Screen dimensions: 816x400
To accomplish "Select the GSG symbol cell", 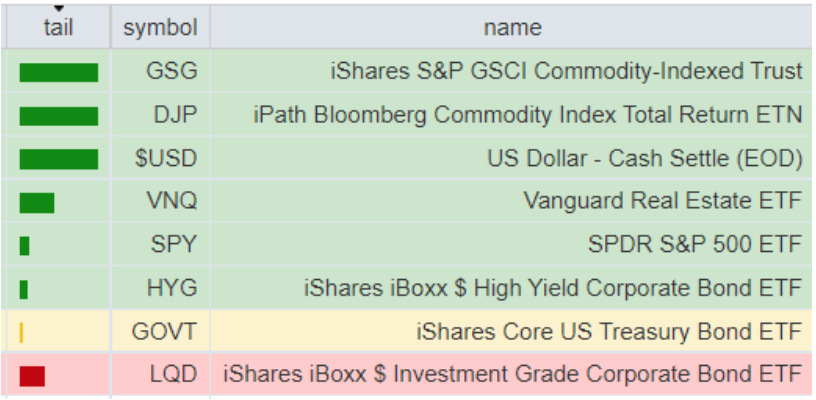I will point(171,72).
